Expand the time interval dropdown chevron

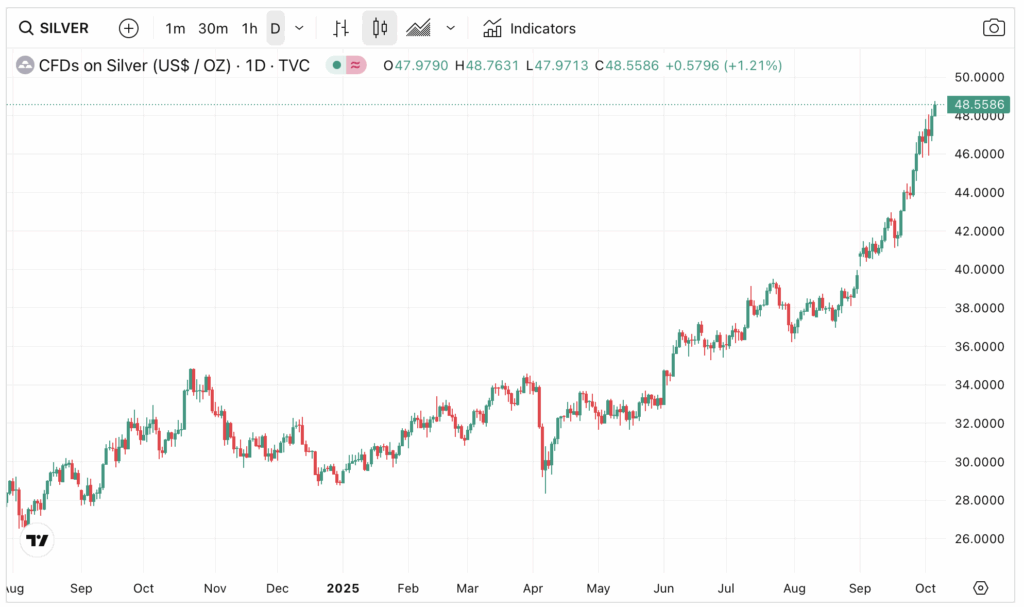click(x=299, y=28)
